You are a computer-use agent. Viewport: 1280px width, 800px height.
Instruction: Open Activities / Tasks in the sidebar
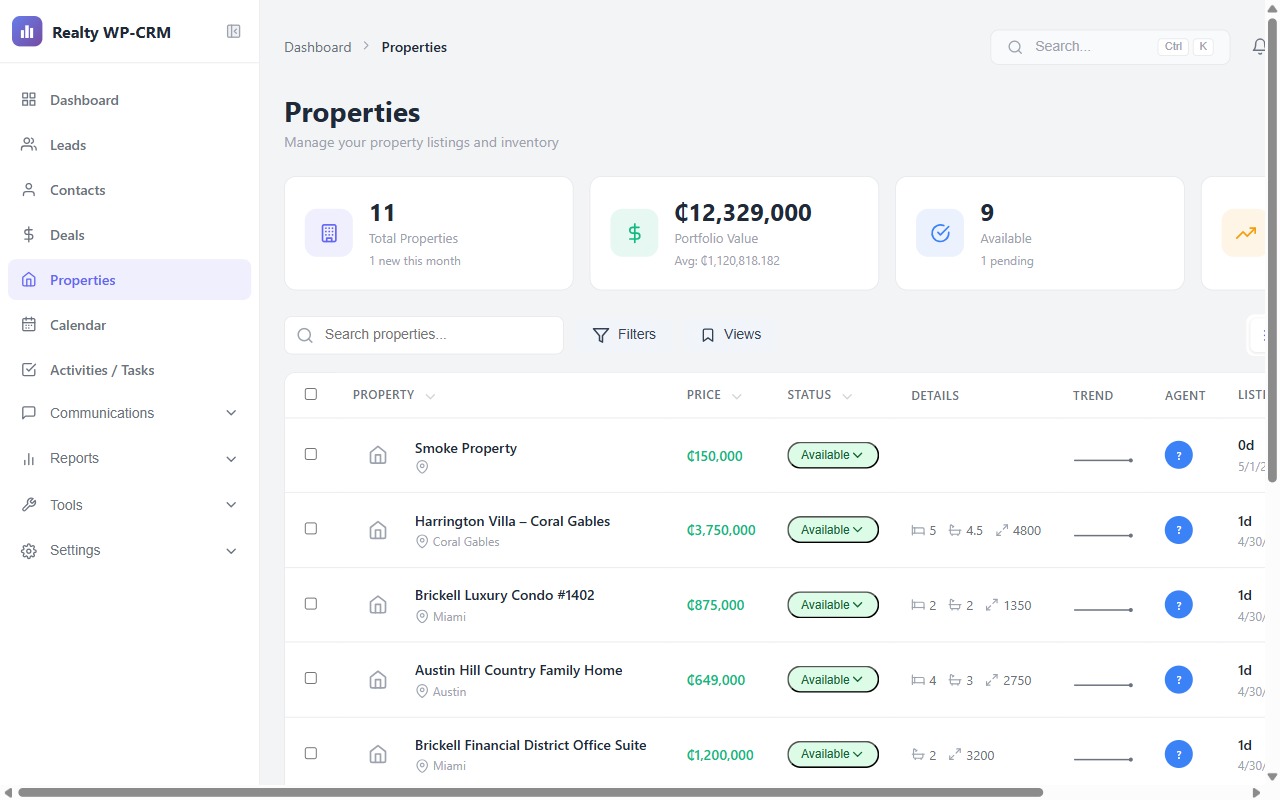coord(130,370)
